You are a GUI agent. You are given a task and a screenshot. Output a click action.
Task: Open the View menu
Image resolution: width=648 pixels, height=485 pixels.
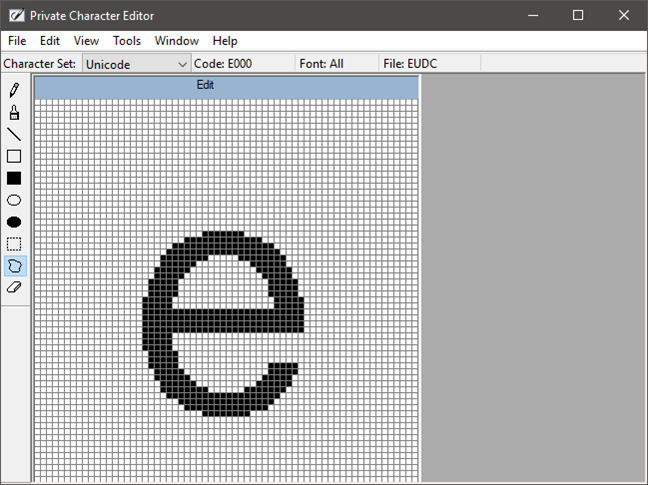click(x=86, y=41)
